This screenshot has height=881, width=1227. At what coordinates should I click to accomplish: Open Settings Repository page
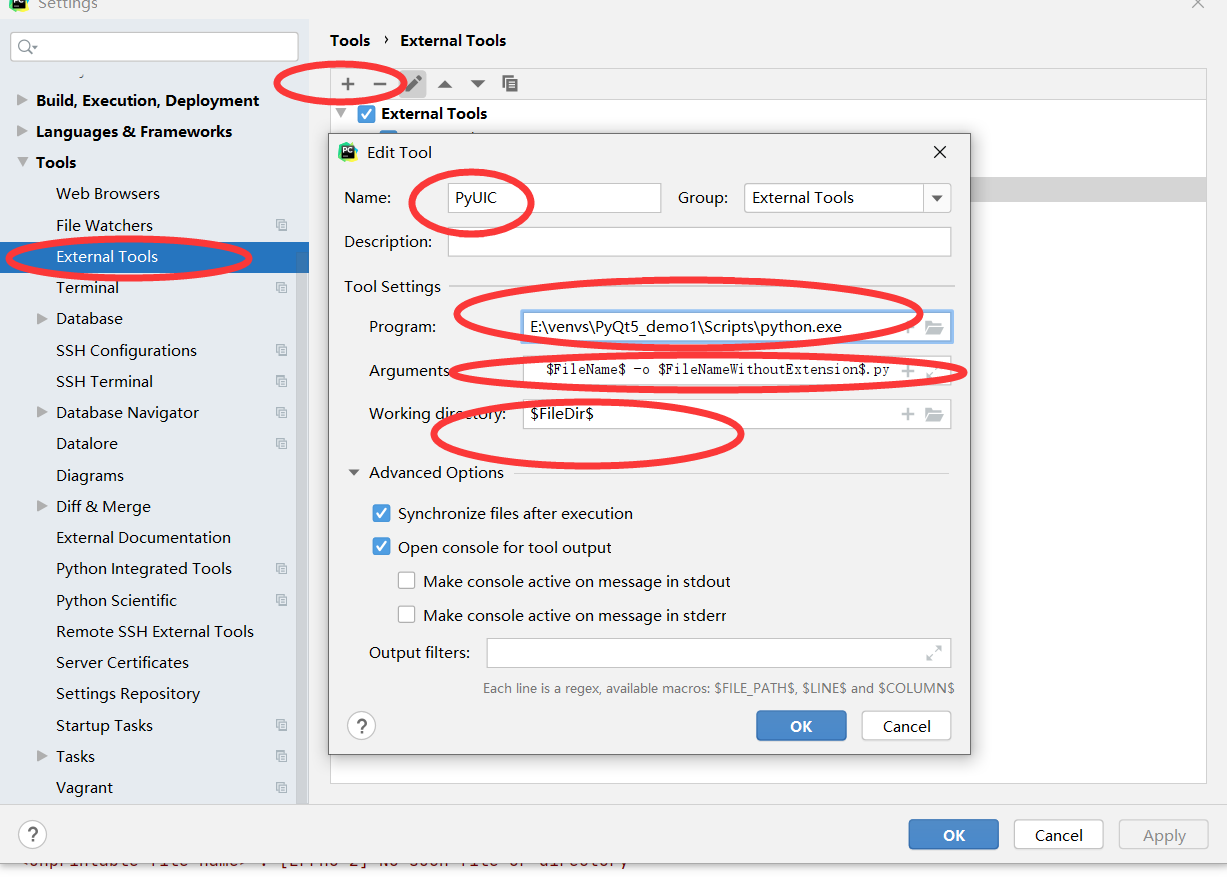coord(128,694)
